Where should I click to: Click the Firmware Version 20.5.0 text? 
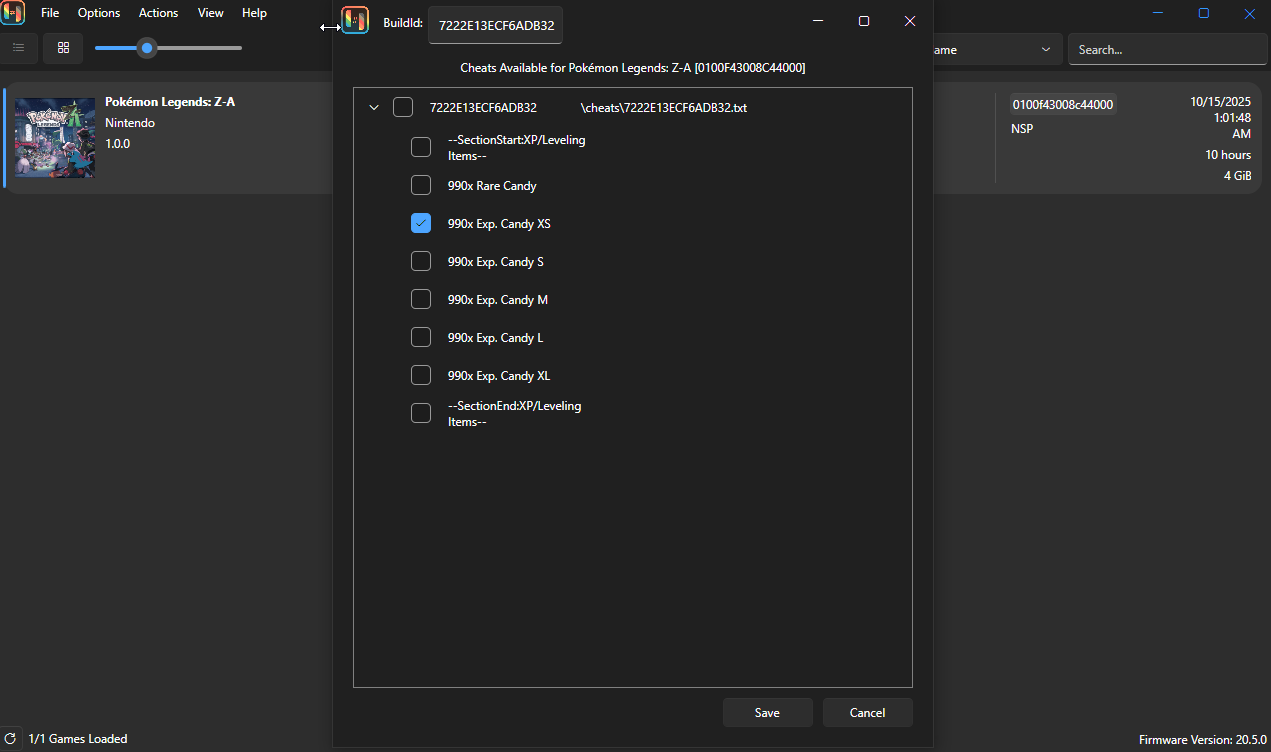[x=1201, y=740]
